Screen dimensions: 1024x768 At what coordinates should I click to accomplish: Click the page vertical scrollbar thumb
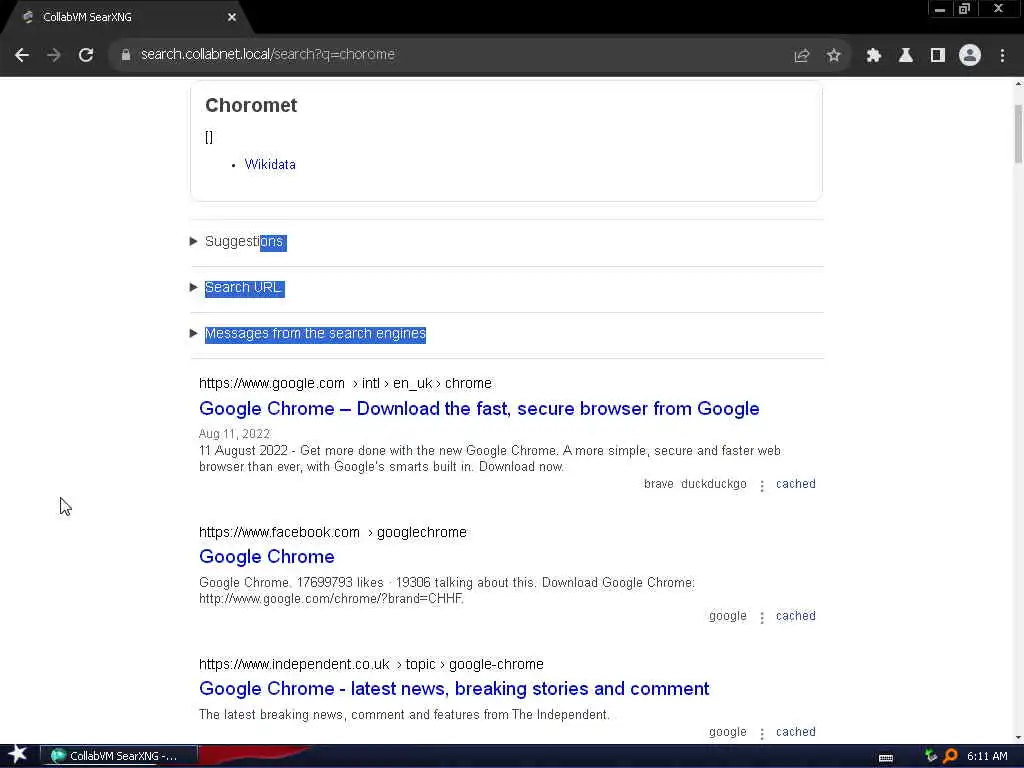point(1017,134)
